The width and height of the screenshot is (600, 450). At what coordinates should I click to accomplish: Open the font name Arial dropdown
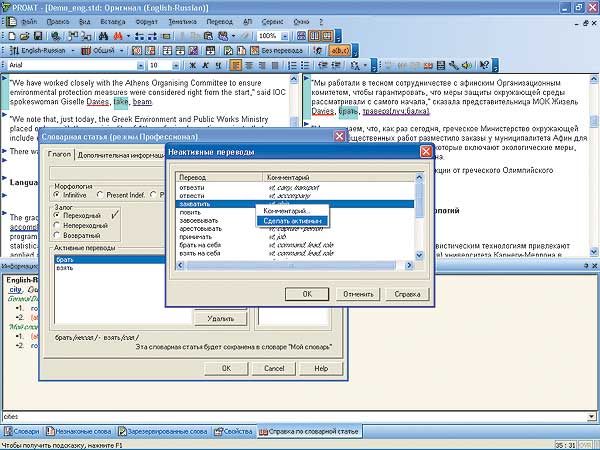pos(140,66)
